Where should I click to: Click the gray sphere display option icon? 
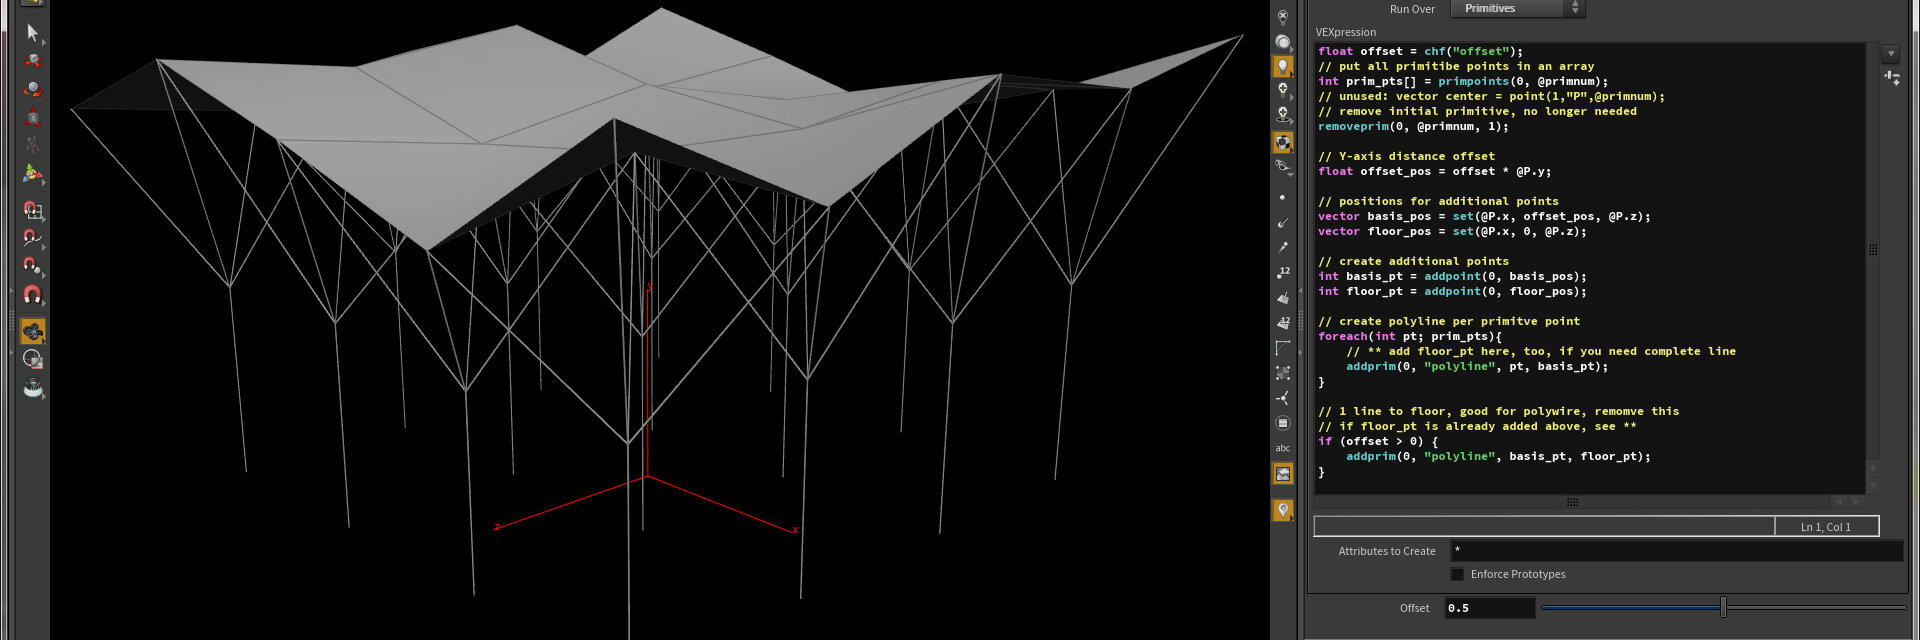[1283, 42]
